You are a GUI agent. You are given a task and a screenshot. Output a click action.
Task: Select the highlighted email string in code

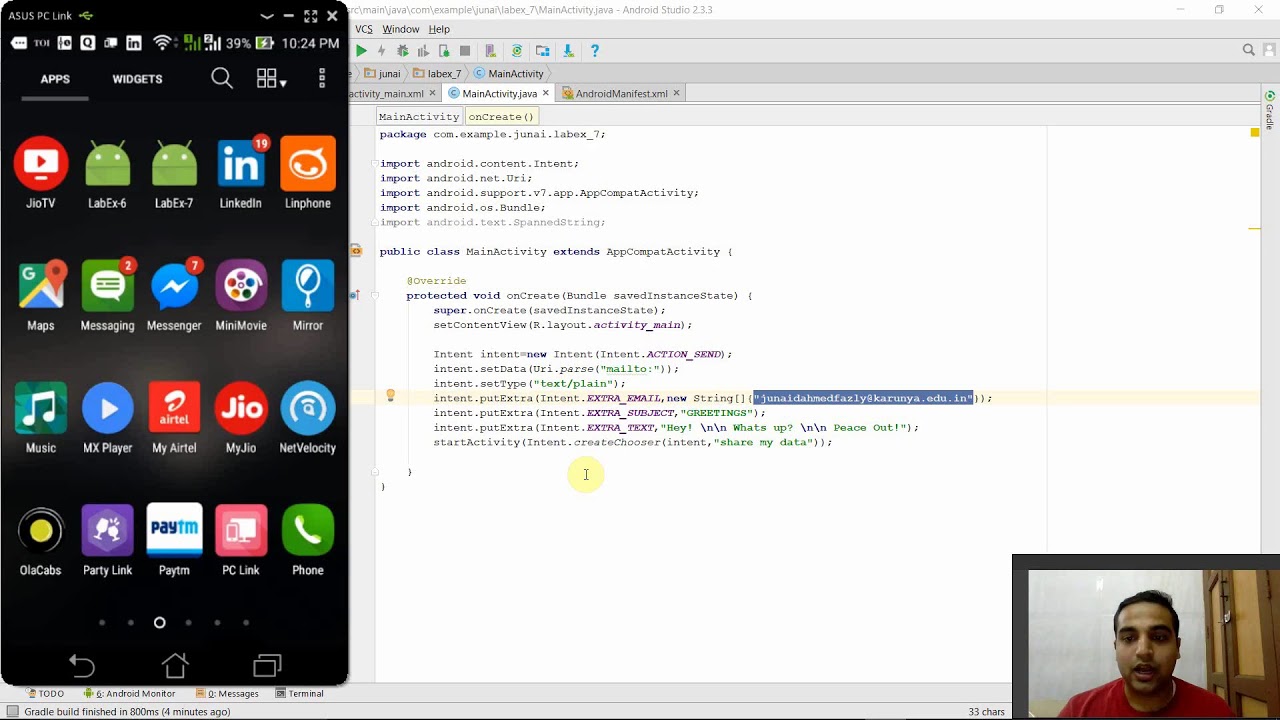[x=863, y=398]
